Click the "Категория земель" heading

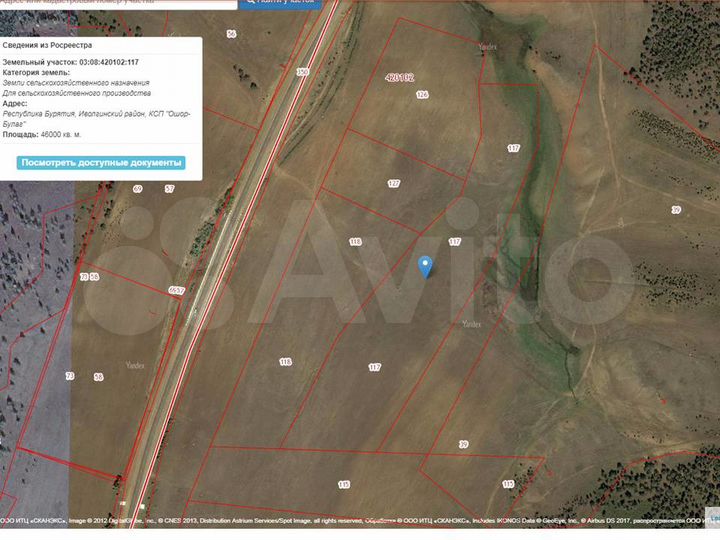[x=37, y=72]
